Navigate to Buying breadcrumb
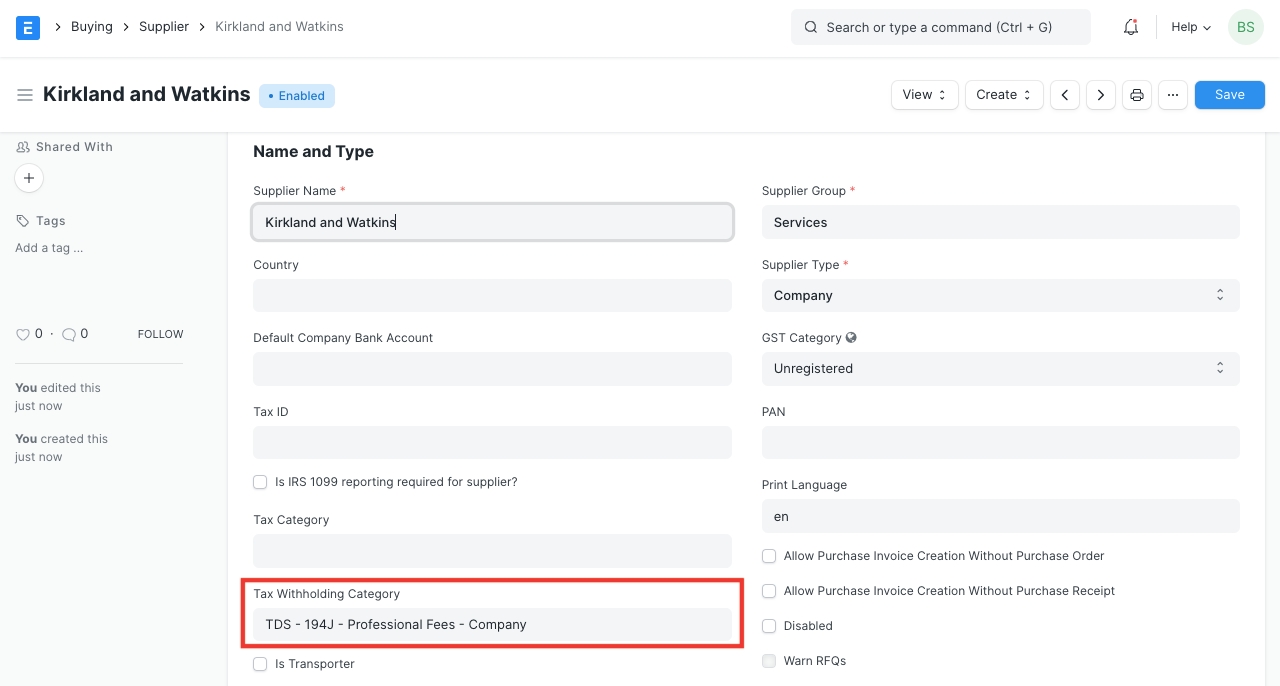This screenshot has width=1280, height=686. tap(91, 27)
